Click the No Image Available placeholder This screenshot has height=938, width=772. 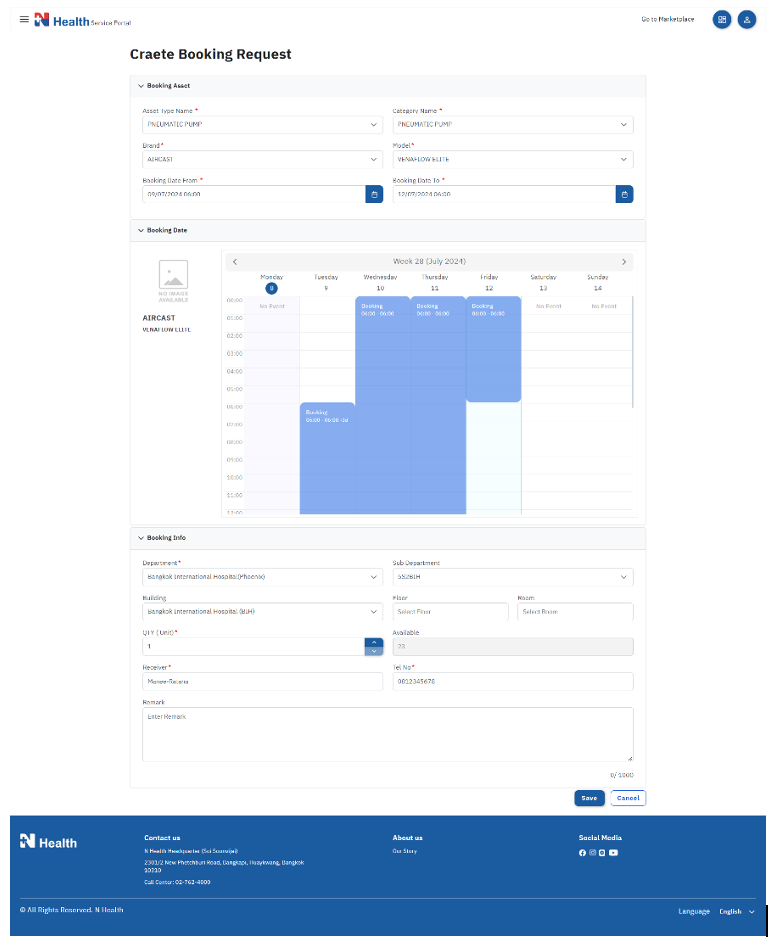coord(173,281)
